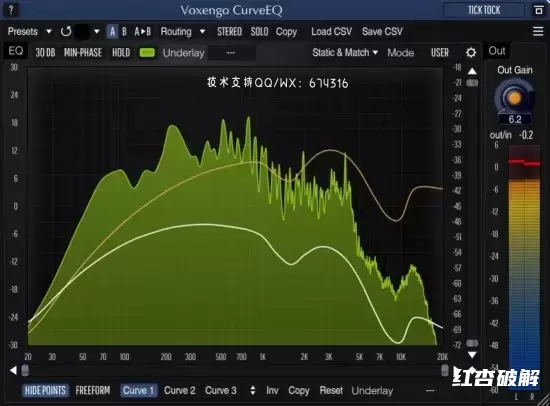Reset the current curve
550x406 pixels.
click(331, 391)
